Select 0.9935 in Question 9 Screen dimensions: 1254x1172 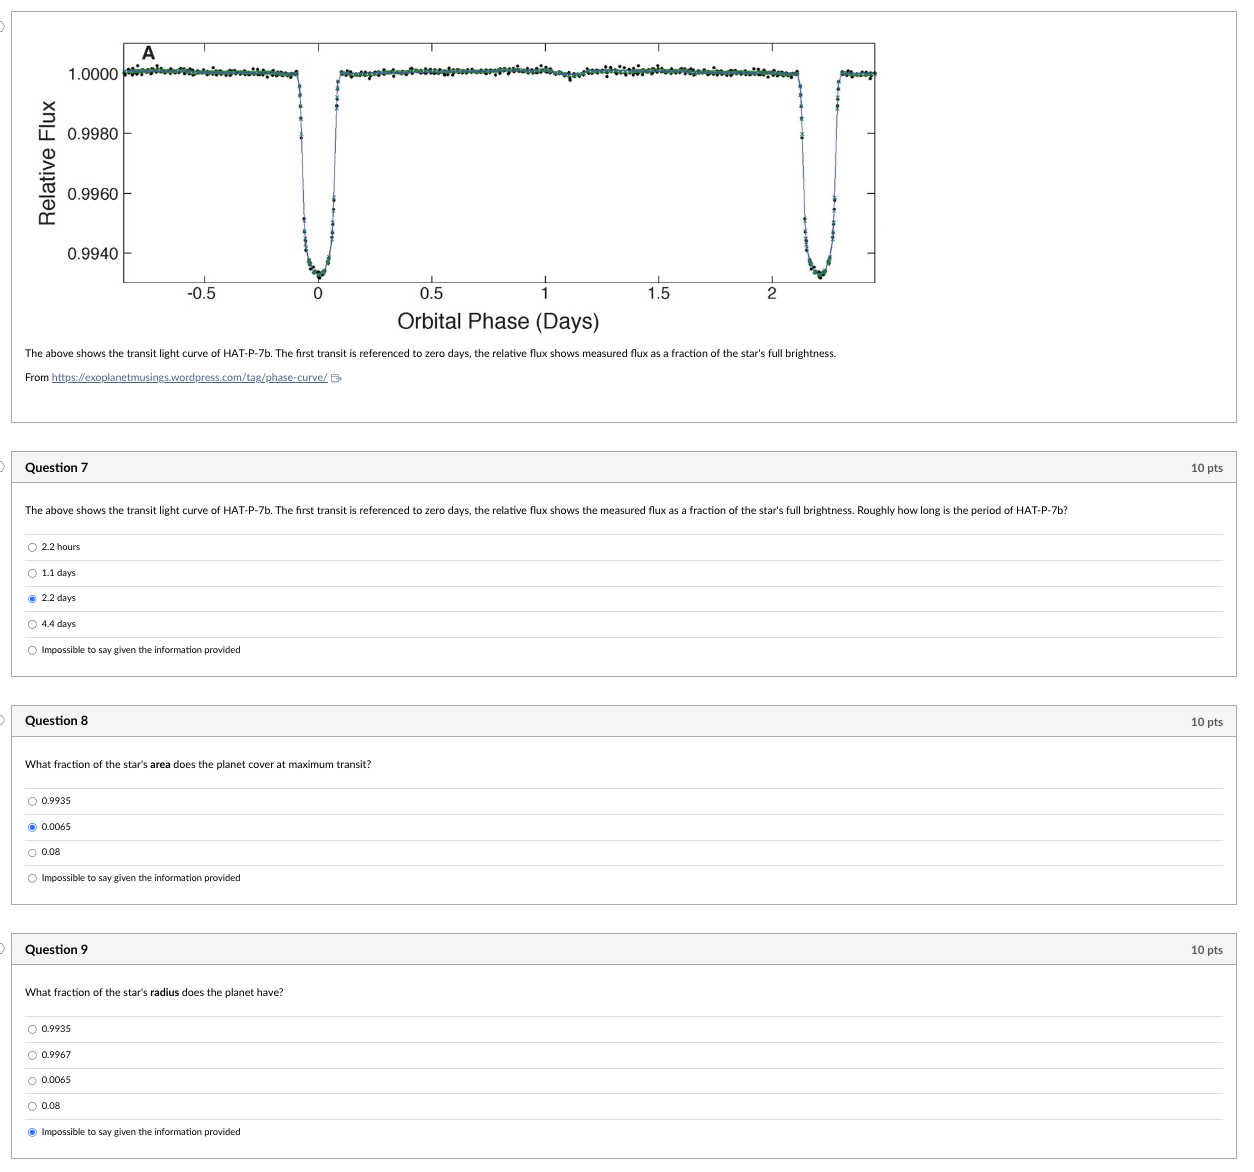point(32,1028)
